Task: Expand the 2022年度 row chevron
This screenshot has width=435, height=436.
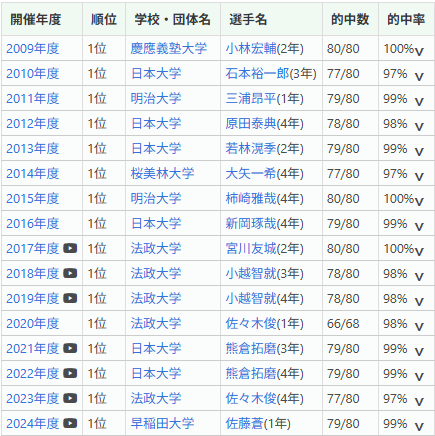Action: pos(419,377)
